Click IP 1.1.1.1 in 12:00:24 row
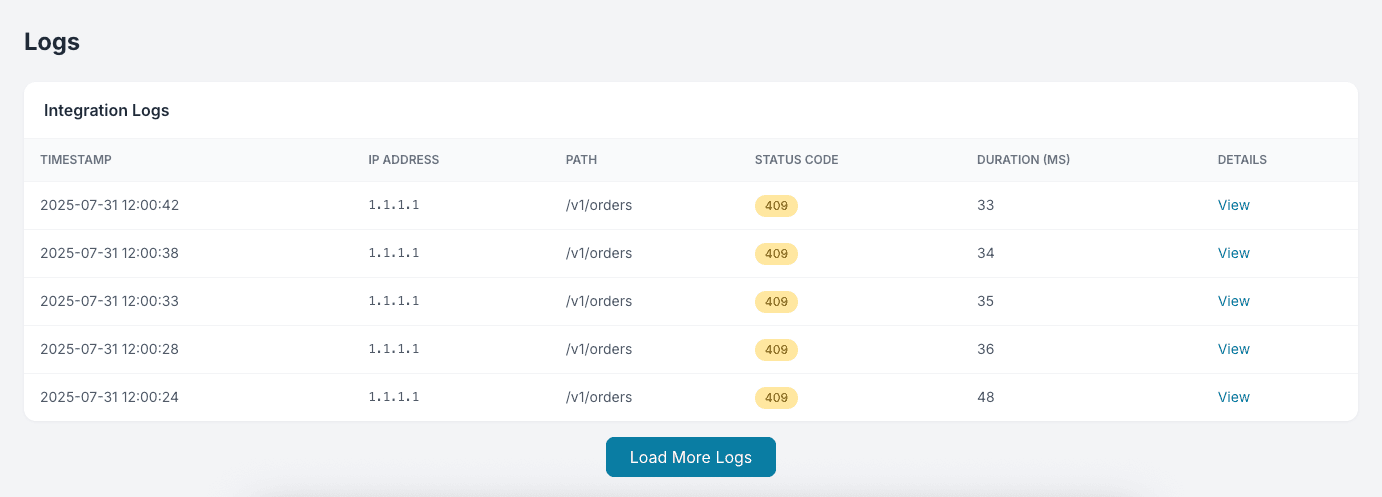This screenshot has width=1382, height=497. coord(394,397)
